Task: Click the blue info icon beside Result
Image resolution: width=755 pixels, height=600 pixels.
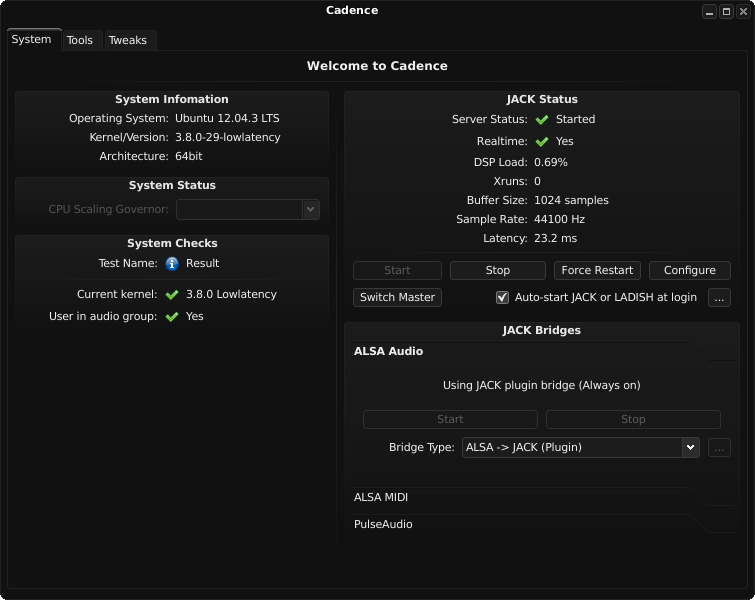Action: 172,264
